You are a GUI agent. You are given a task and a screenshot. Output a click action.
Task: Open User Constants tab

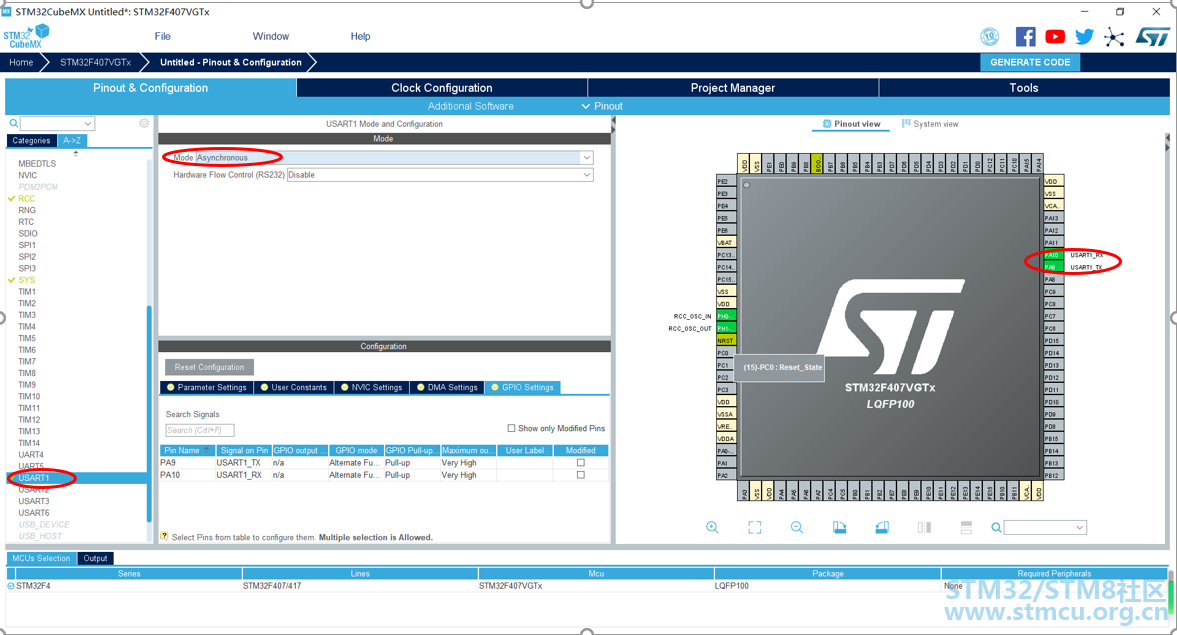tap(293, 387)
